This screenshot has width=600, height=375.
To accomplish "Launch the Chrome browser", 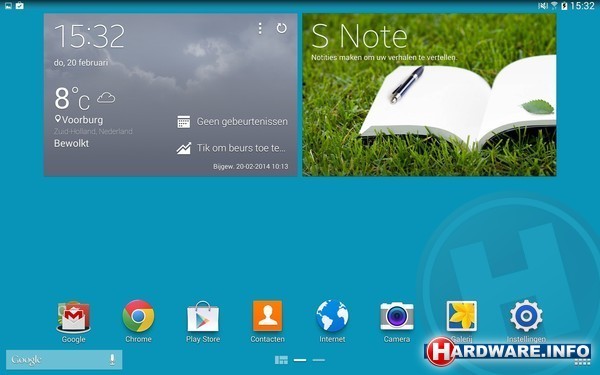I will pyautogui.click(x=138, y=316).
